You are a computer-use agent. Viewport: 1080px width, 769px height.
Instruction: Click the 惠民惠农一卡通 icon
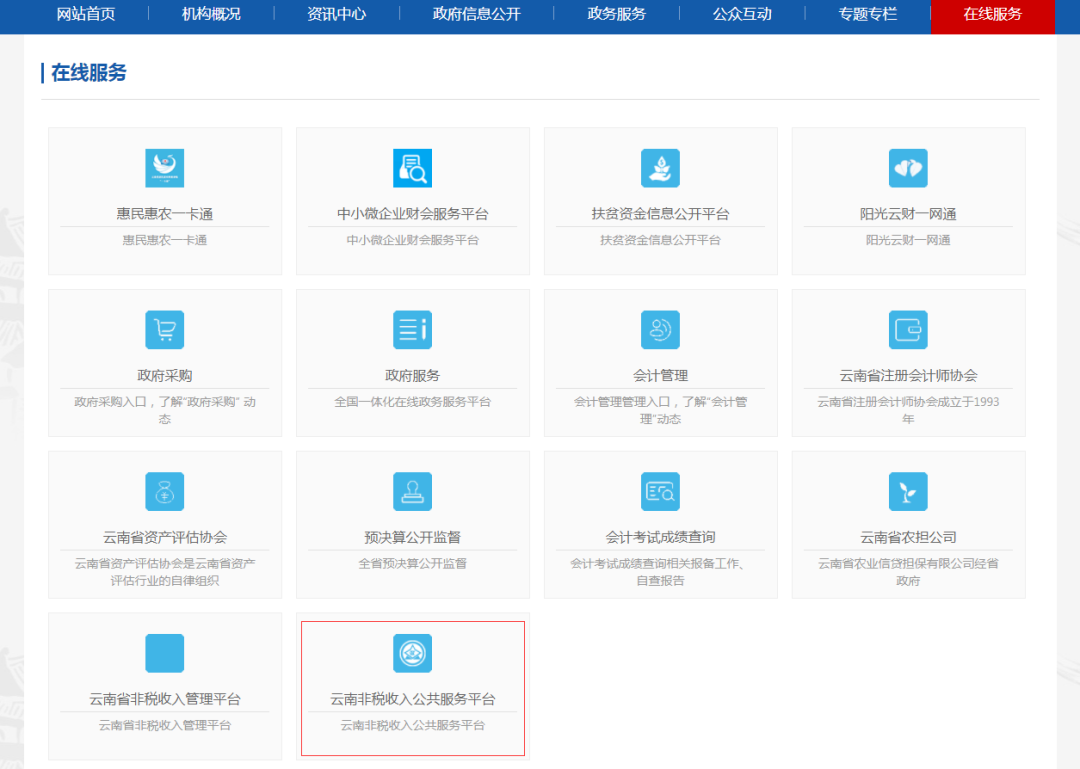point(165,168)
